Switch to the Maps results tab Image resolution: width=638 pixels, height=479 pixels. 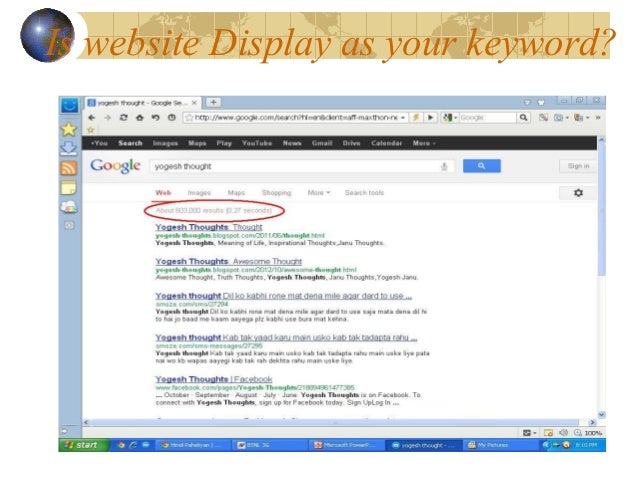(236, 192)
